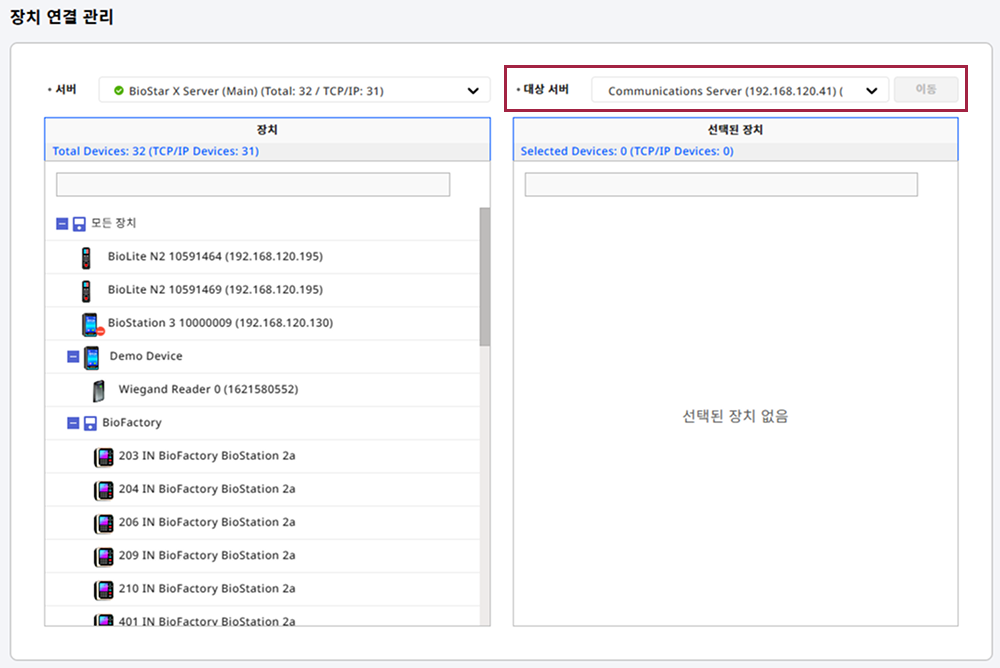Click the 203 IN BioFactory device icon
1000x668 pixels.
point(104,456)
